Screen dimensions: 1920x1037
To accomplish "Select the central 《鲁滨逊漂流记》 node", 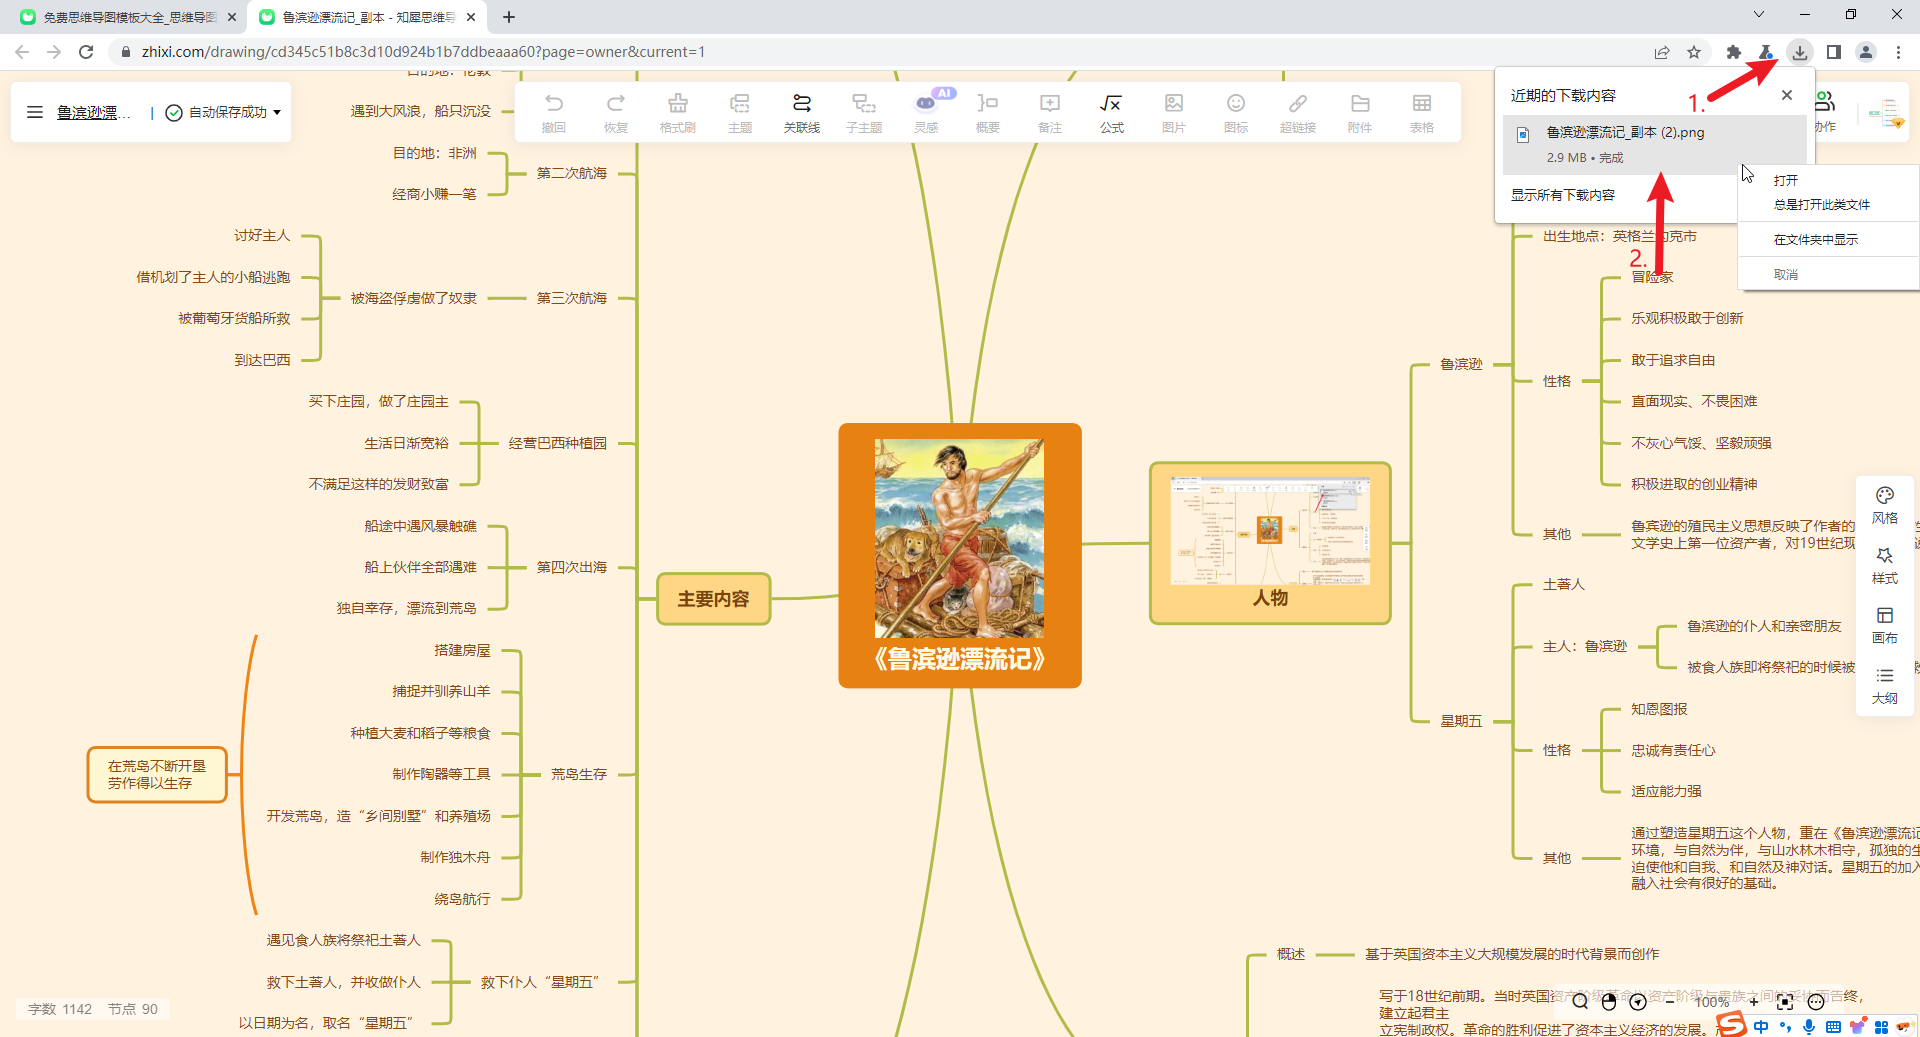I will point(960,555).
